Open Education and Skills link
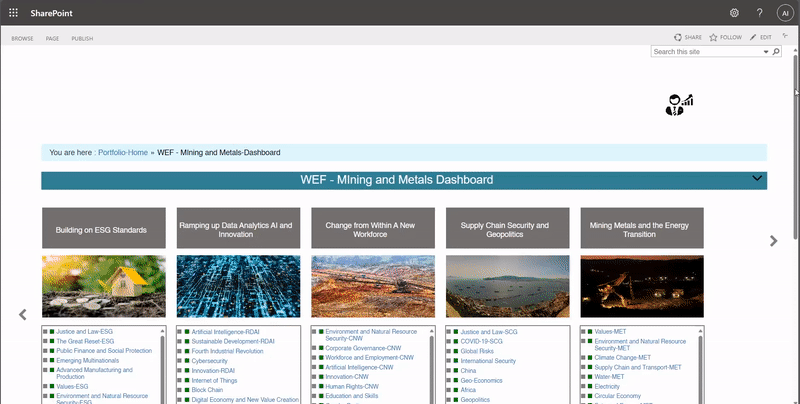 point(352,396)
